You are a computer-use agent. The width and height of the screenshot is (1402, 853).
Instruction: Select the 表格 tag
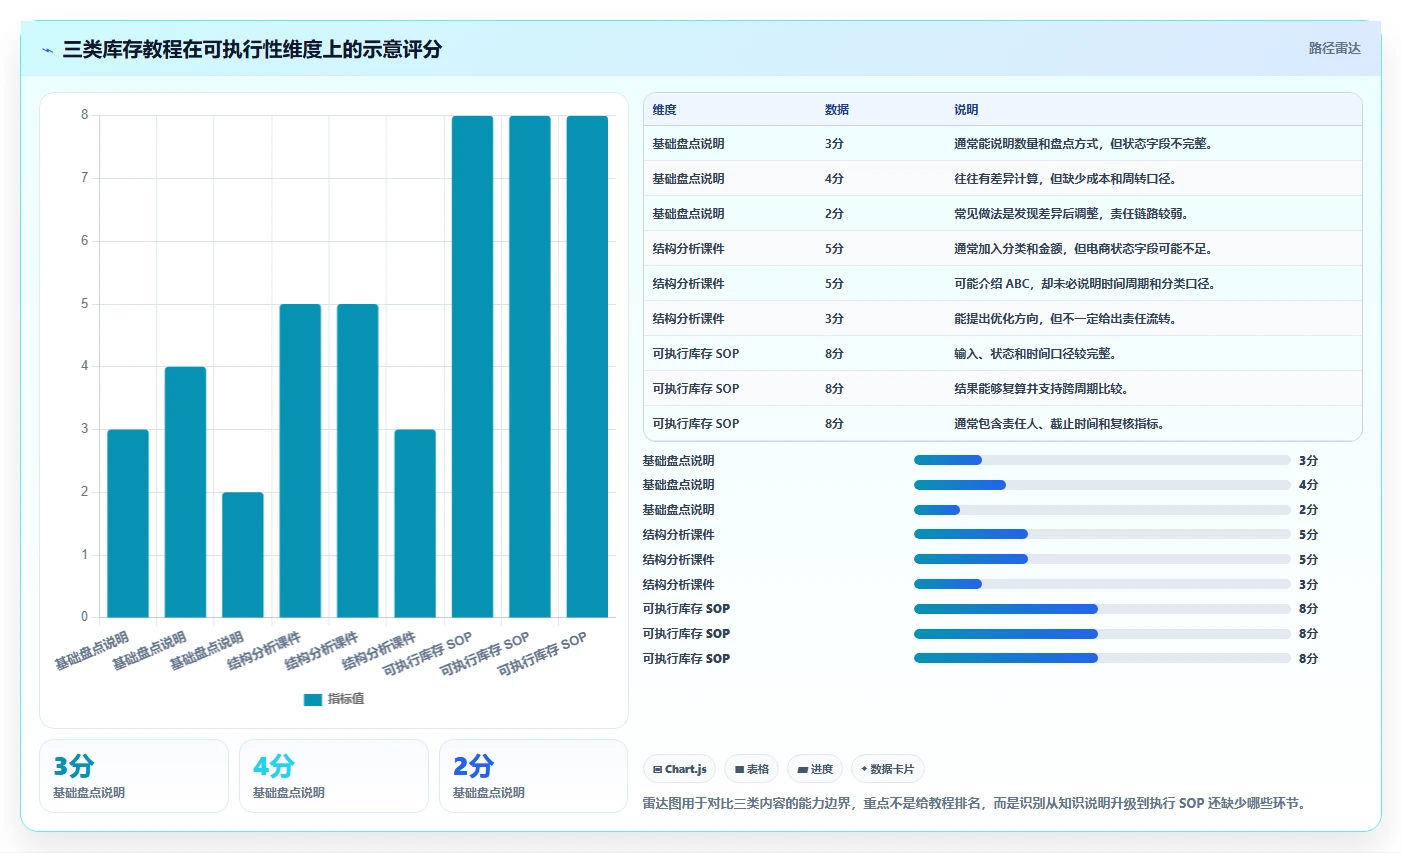751,769
